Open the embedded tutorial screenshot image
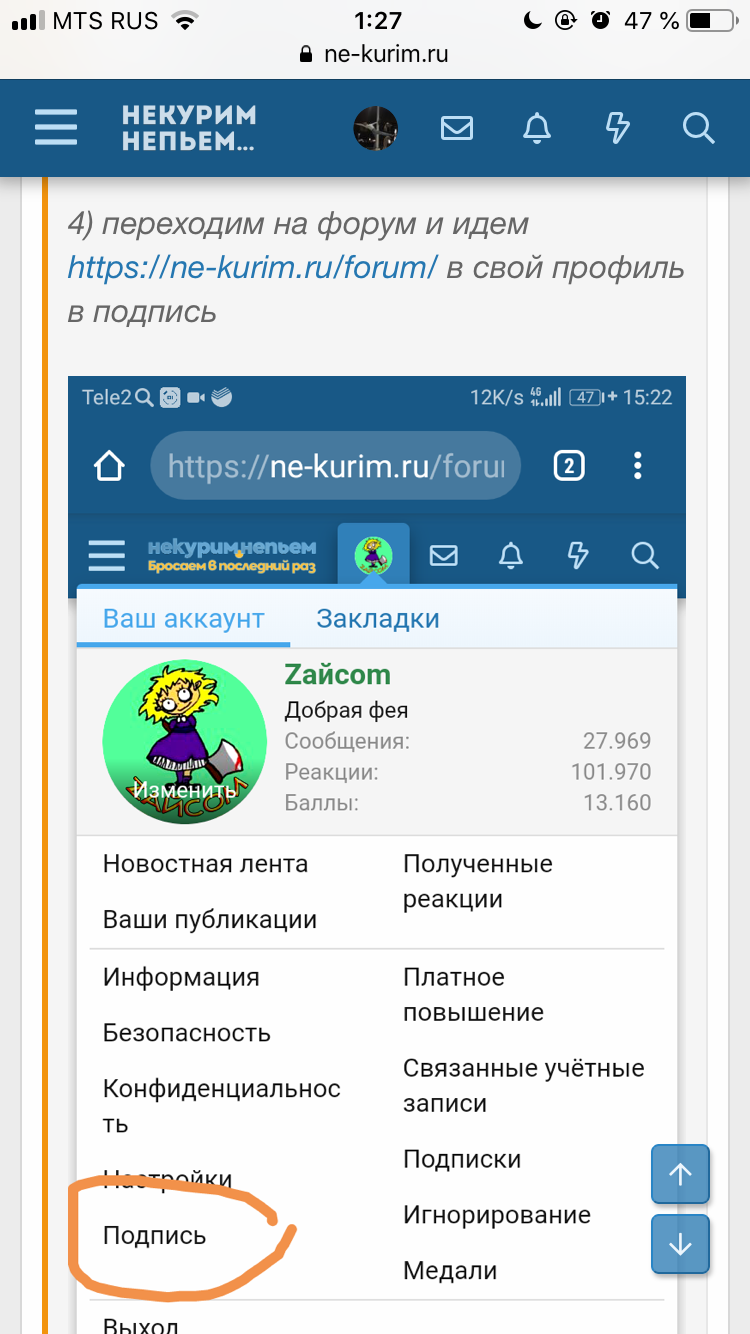The image size is (750, 1334). tap(376, 855)
